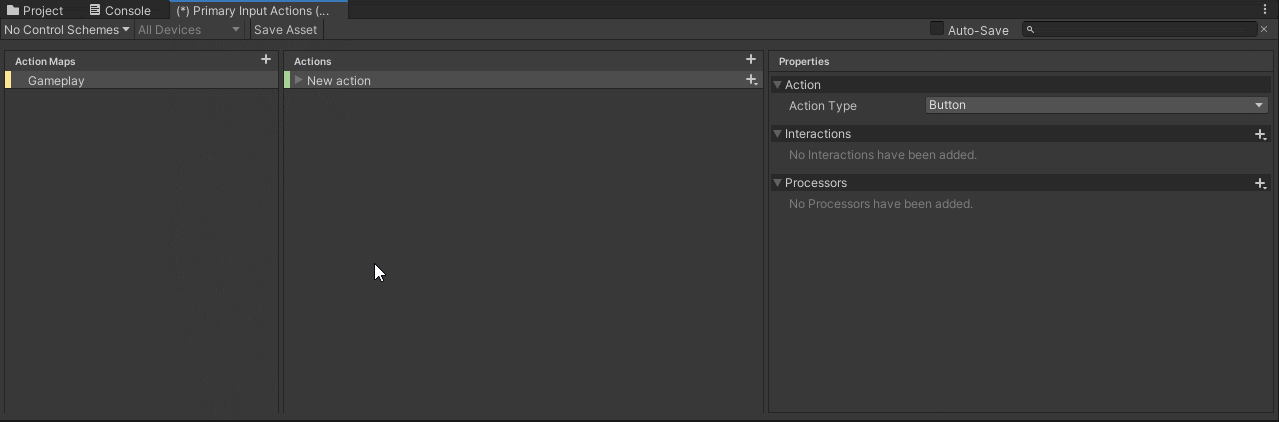
Task: Click the Project tab folder icon
Action: click(x=13, y=10)
